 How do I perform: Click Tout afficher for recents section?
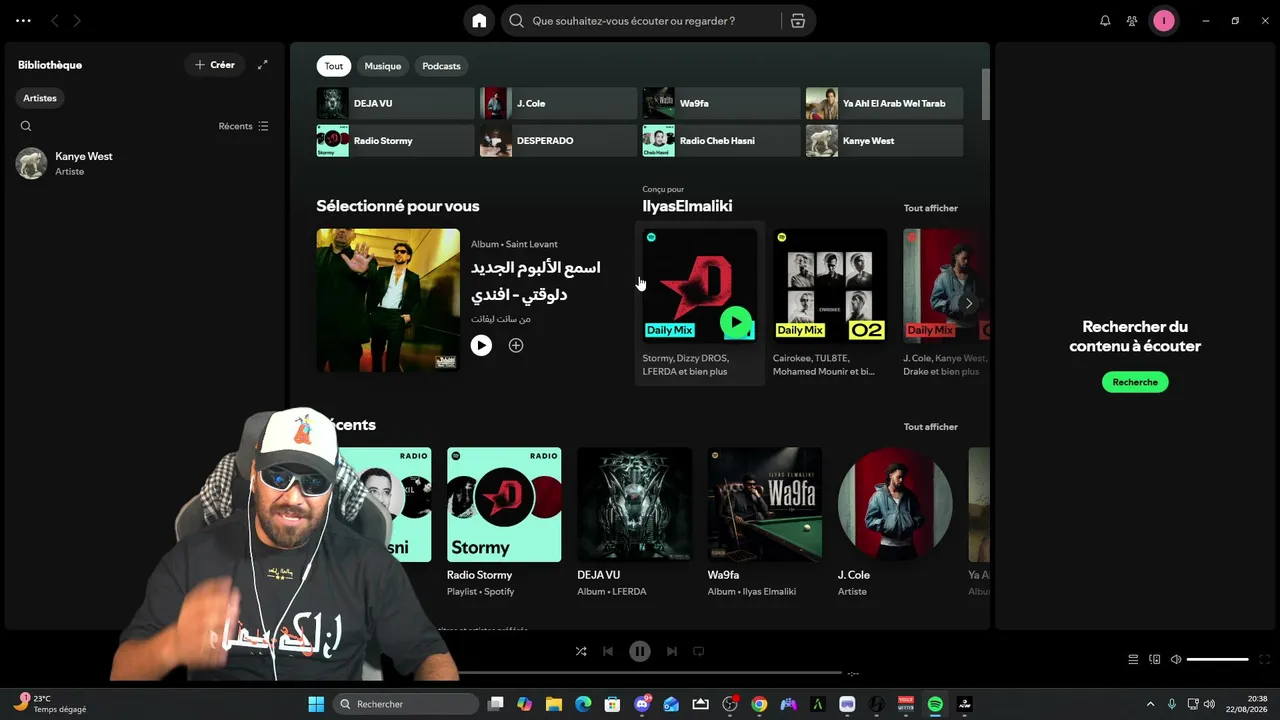click(x=930, y=427)
